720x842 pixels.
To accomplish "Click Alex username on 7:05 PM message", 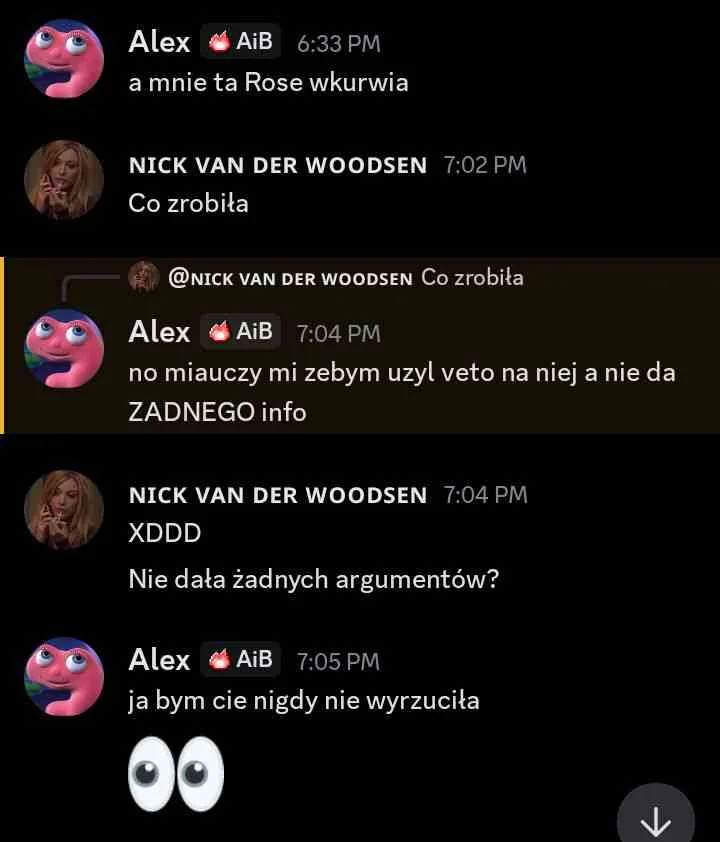I will (159, 659).
